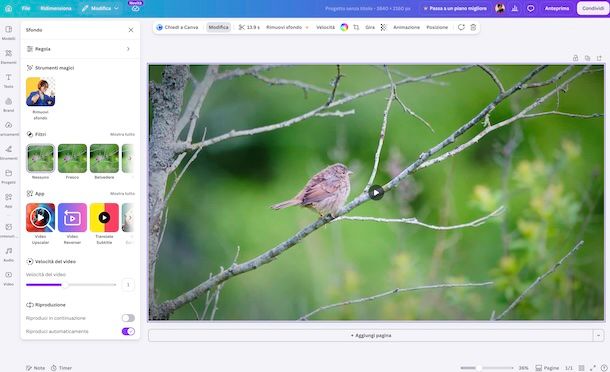Image resolution: width=610 pixels, height=372 pixels.
Task: Go to the Canva home icon
Action: (x=9, y=8)
